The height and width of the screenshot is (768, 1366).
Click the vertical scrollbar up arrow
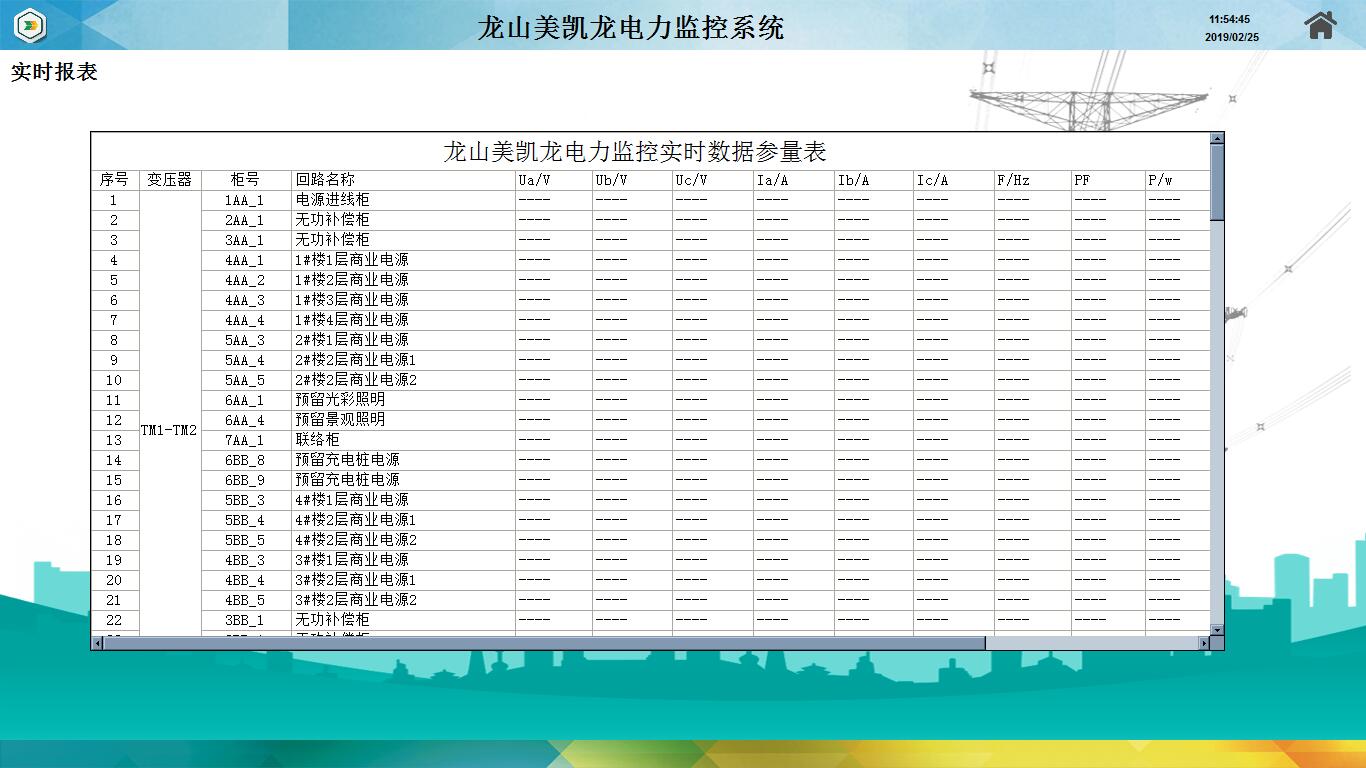[1217, 139]
